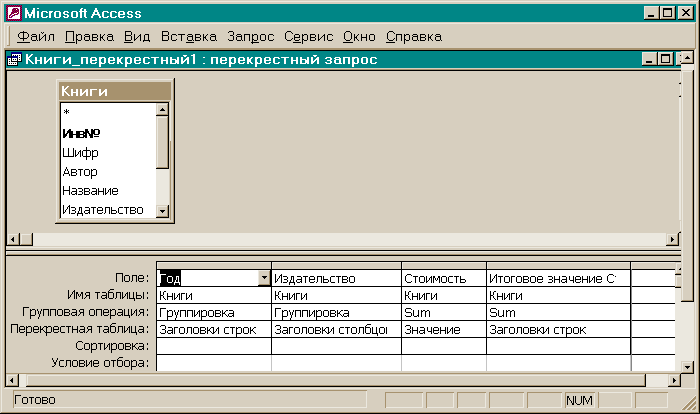Click the Значение crosstab cell

point(444,330)
